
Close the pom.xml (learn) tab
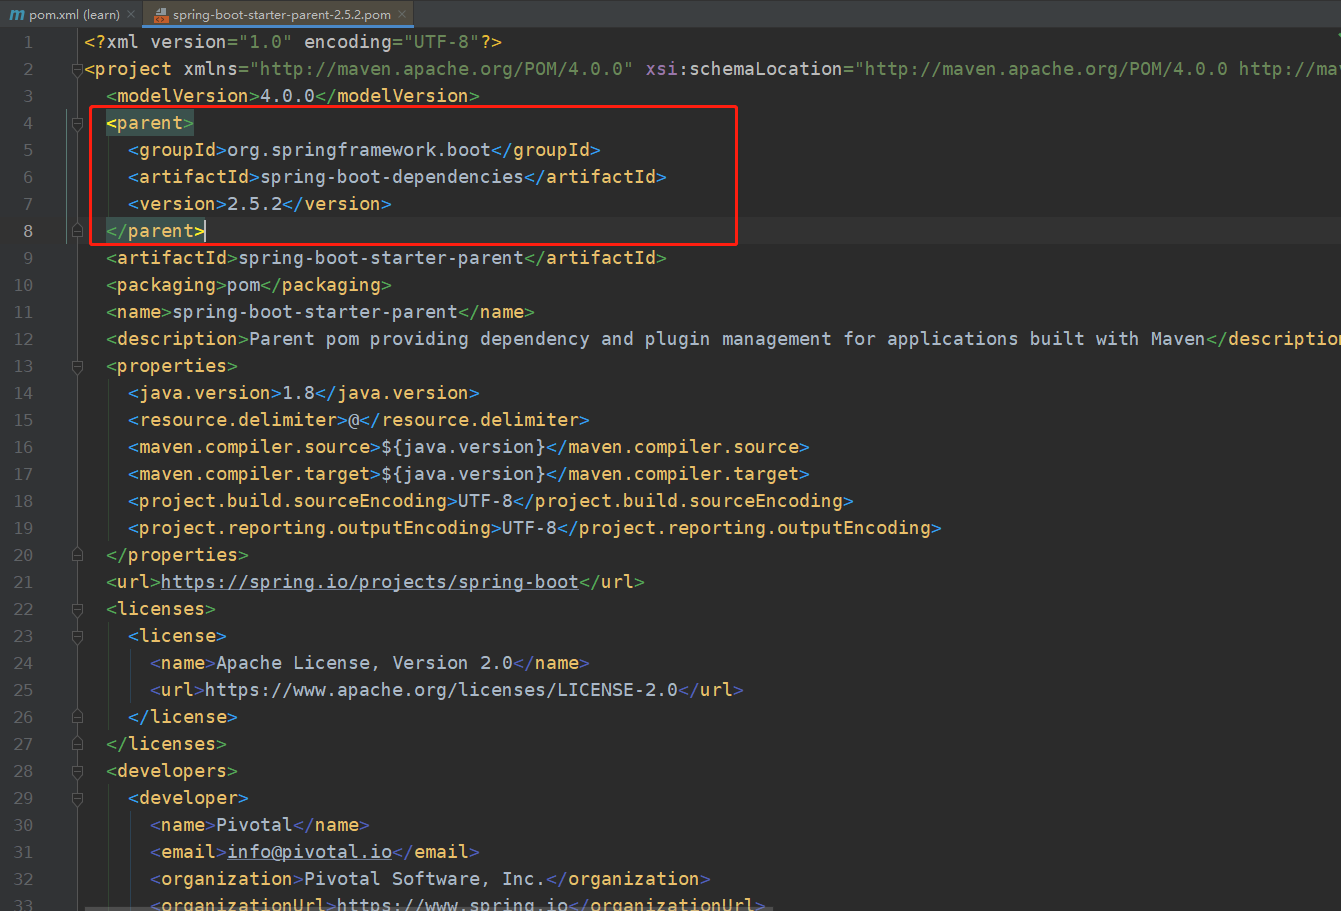[x=131, y=15]
